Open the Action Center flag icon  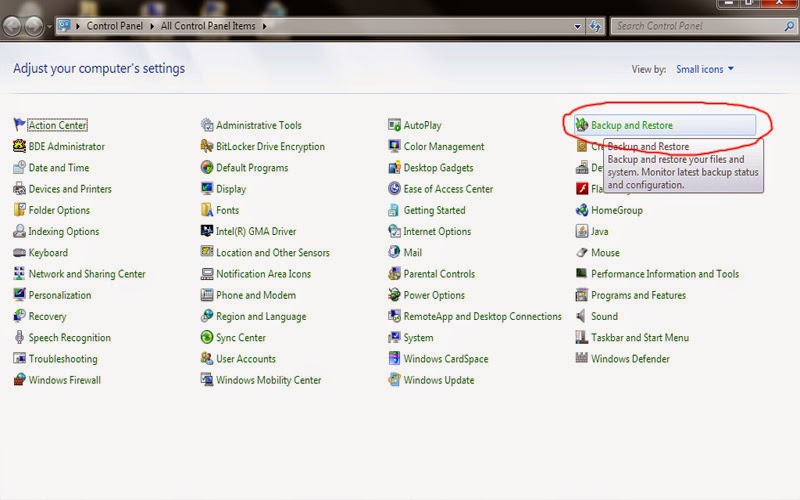pyautogui.click(x=19, y=124)
